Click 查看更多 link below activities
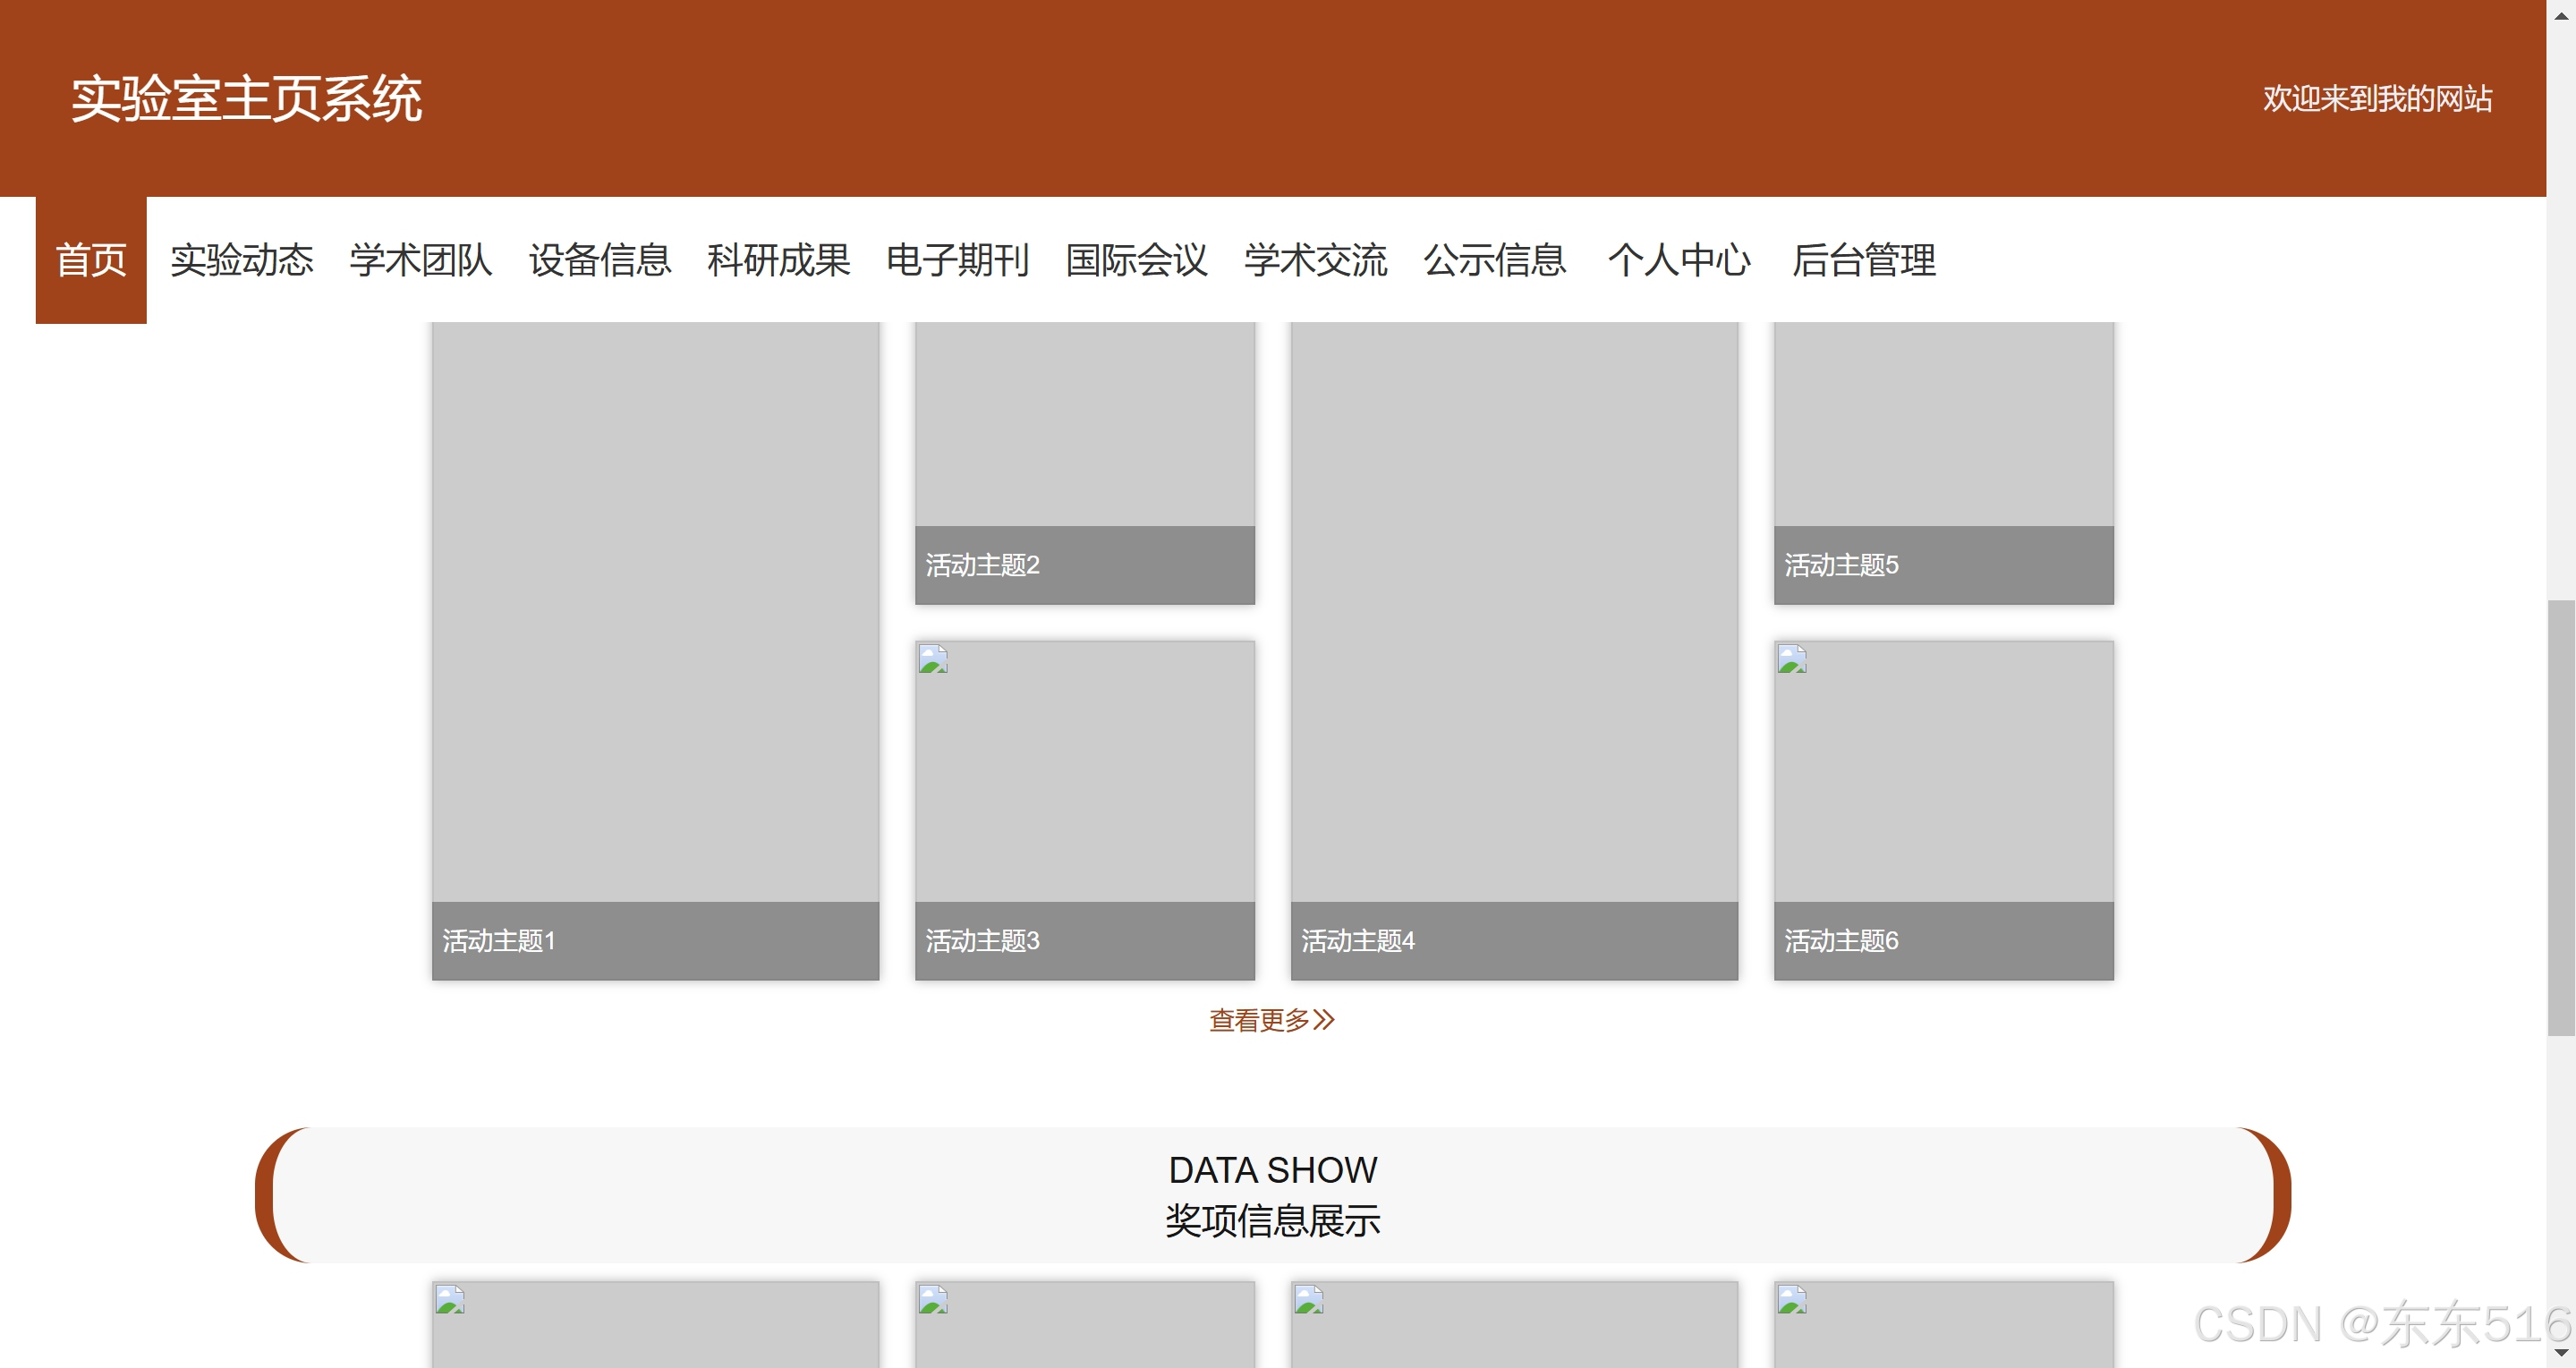The height and width of the screenshot is (1368, 2576). tap(1271, 1020)
